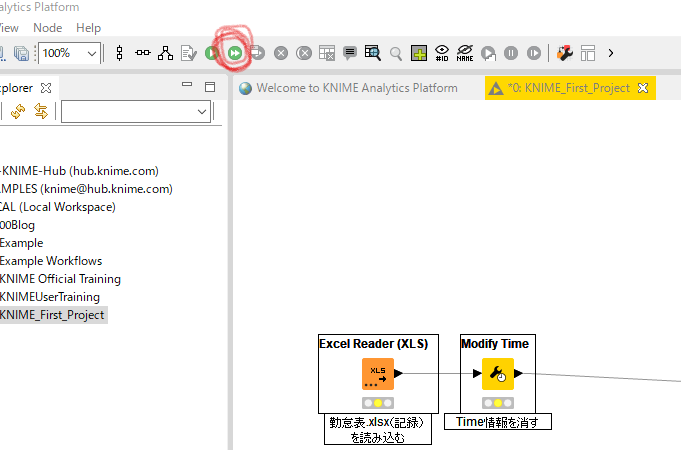Toggle node ID visibility eye icon

442,53
